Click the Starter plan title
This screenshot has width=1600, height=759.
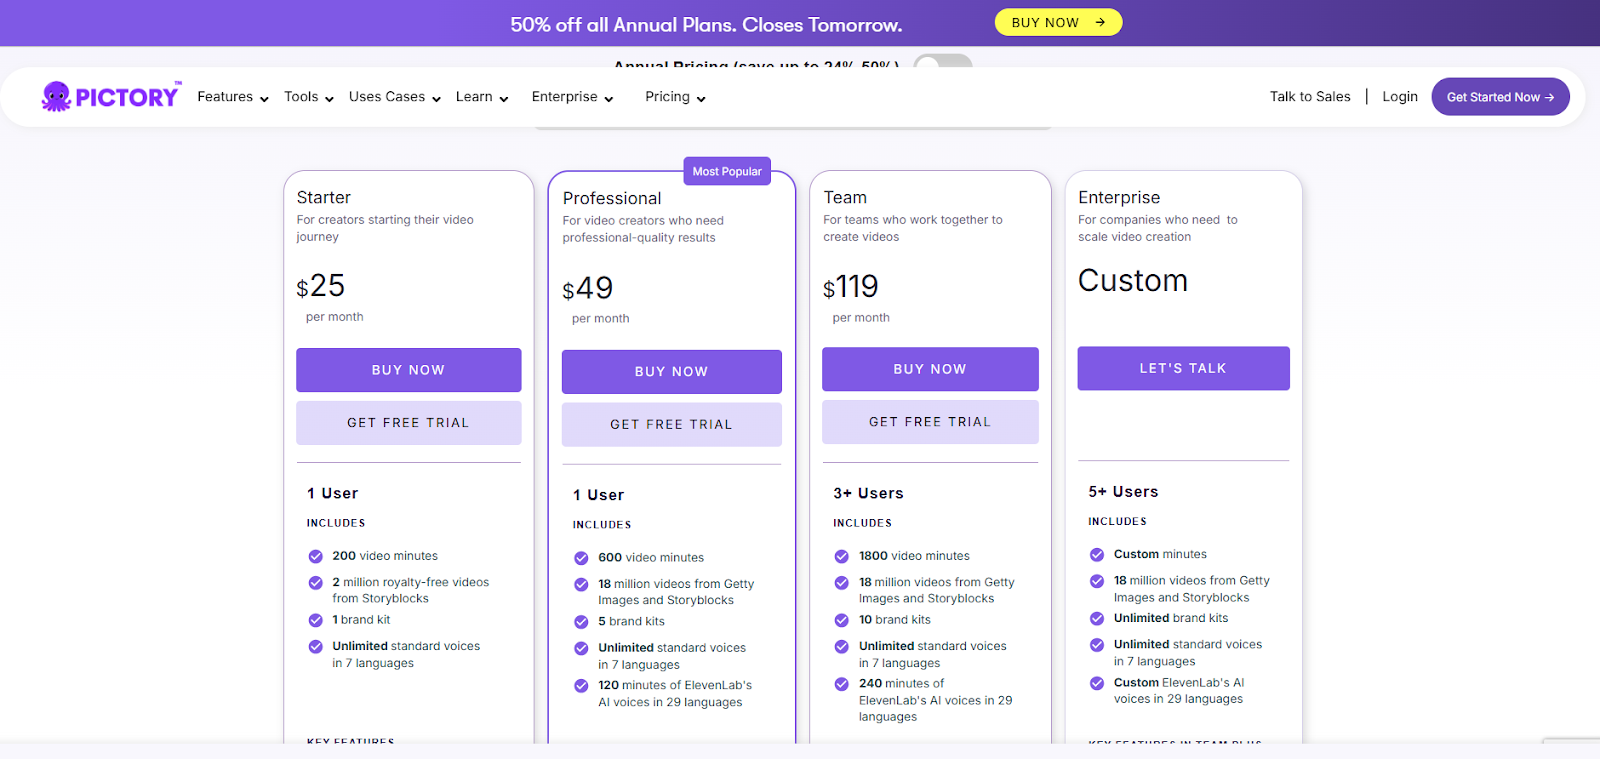tap(323, 197)
